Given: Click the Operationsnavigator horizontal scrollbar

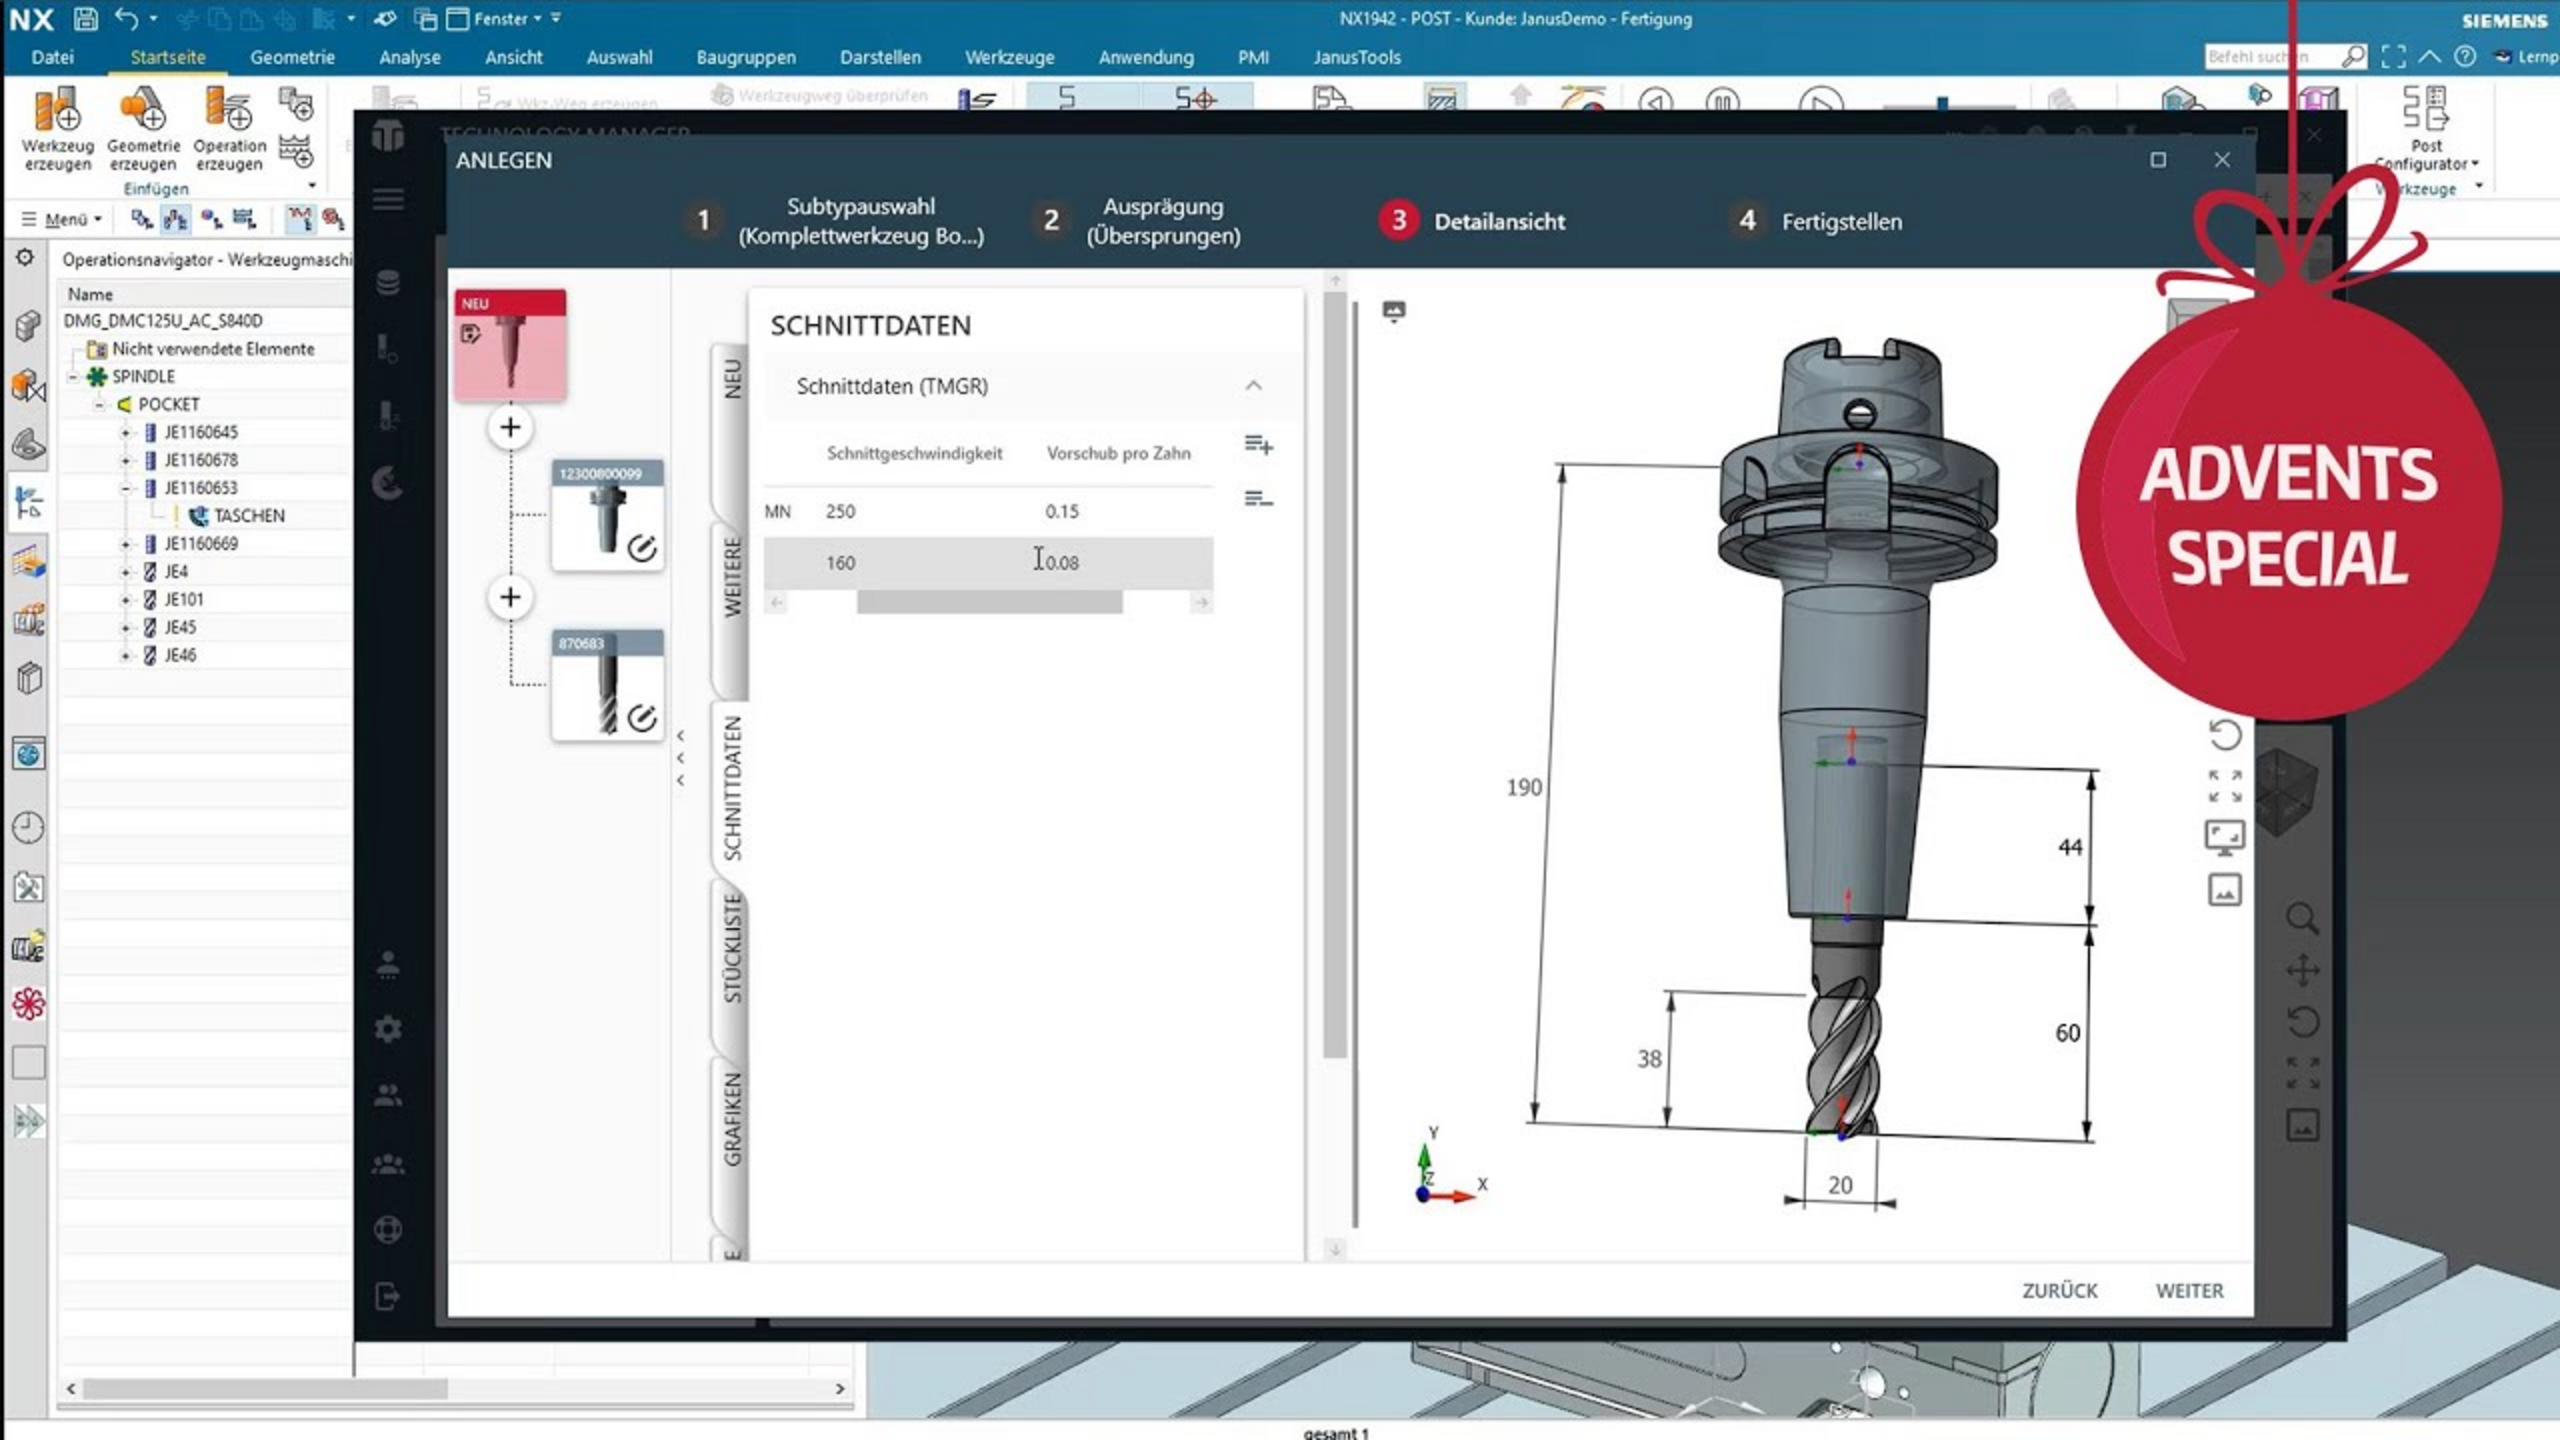Looking at the screenshot, I should 265,1389.
